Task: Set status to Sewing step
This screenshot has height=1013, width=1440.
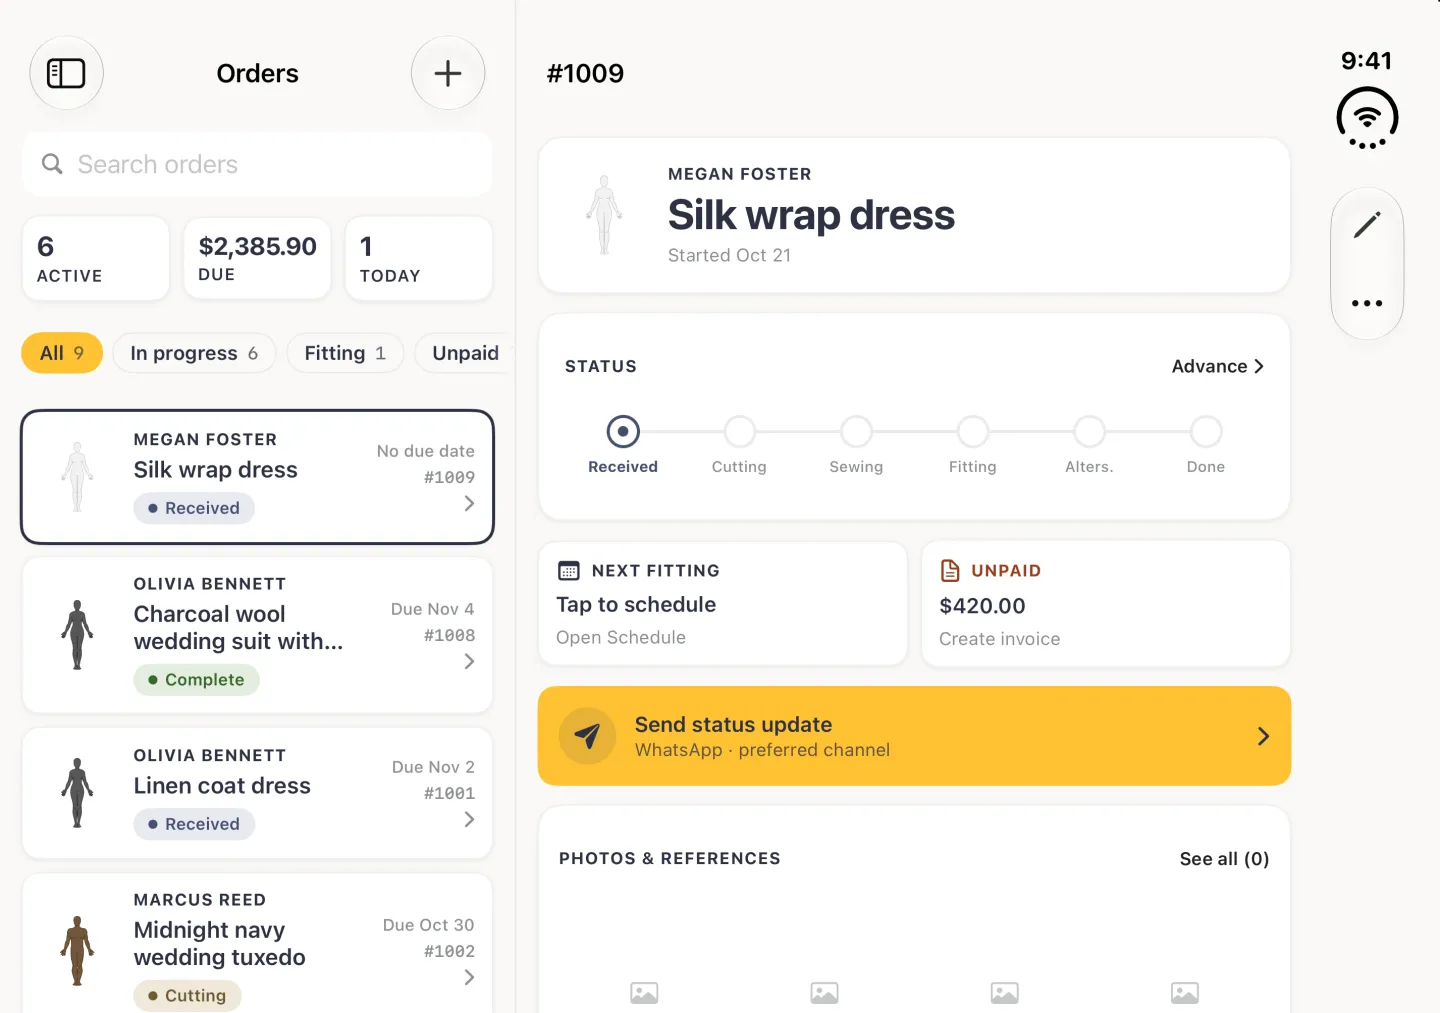Action: [x=856, y=432]
